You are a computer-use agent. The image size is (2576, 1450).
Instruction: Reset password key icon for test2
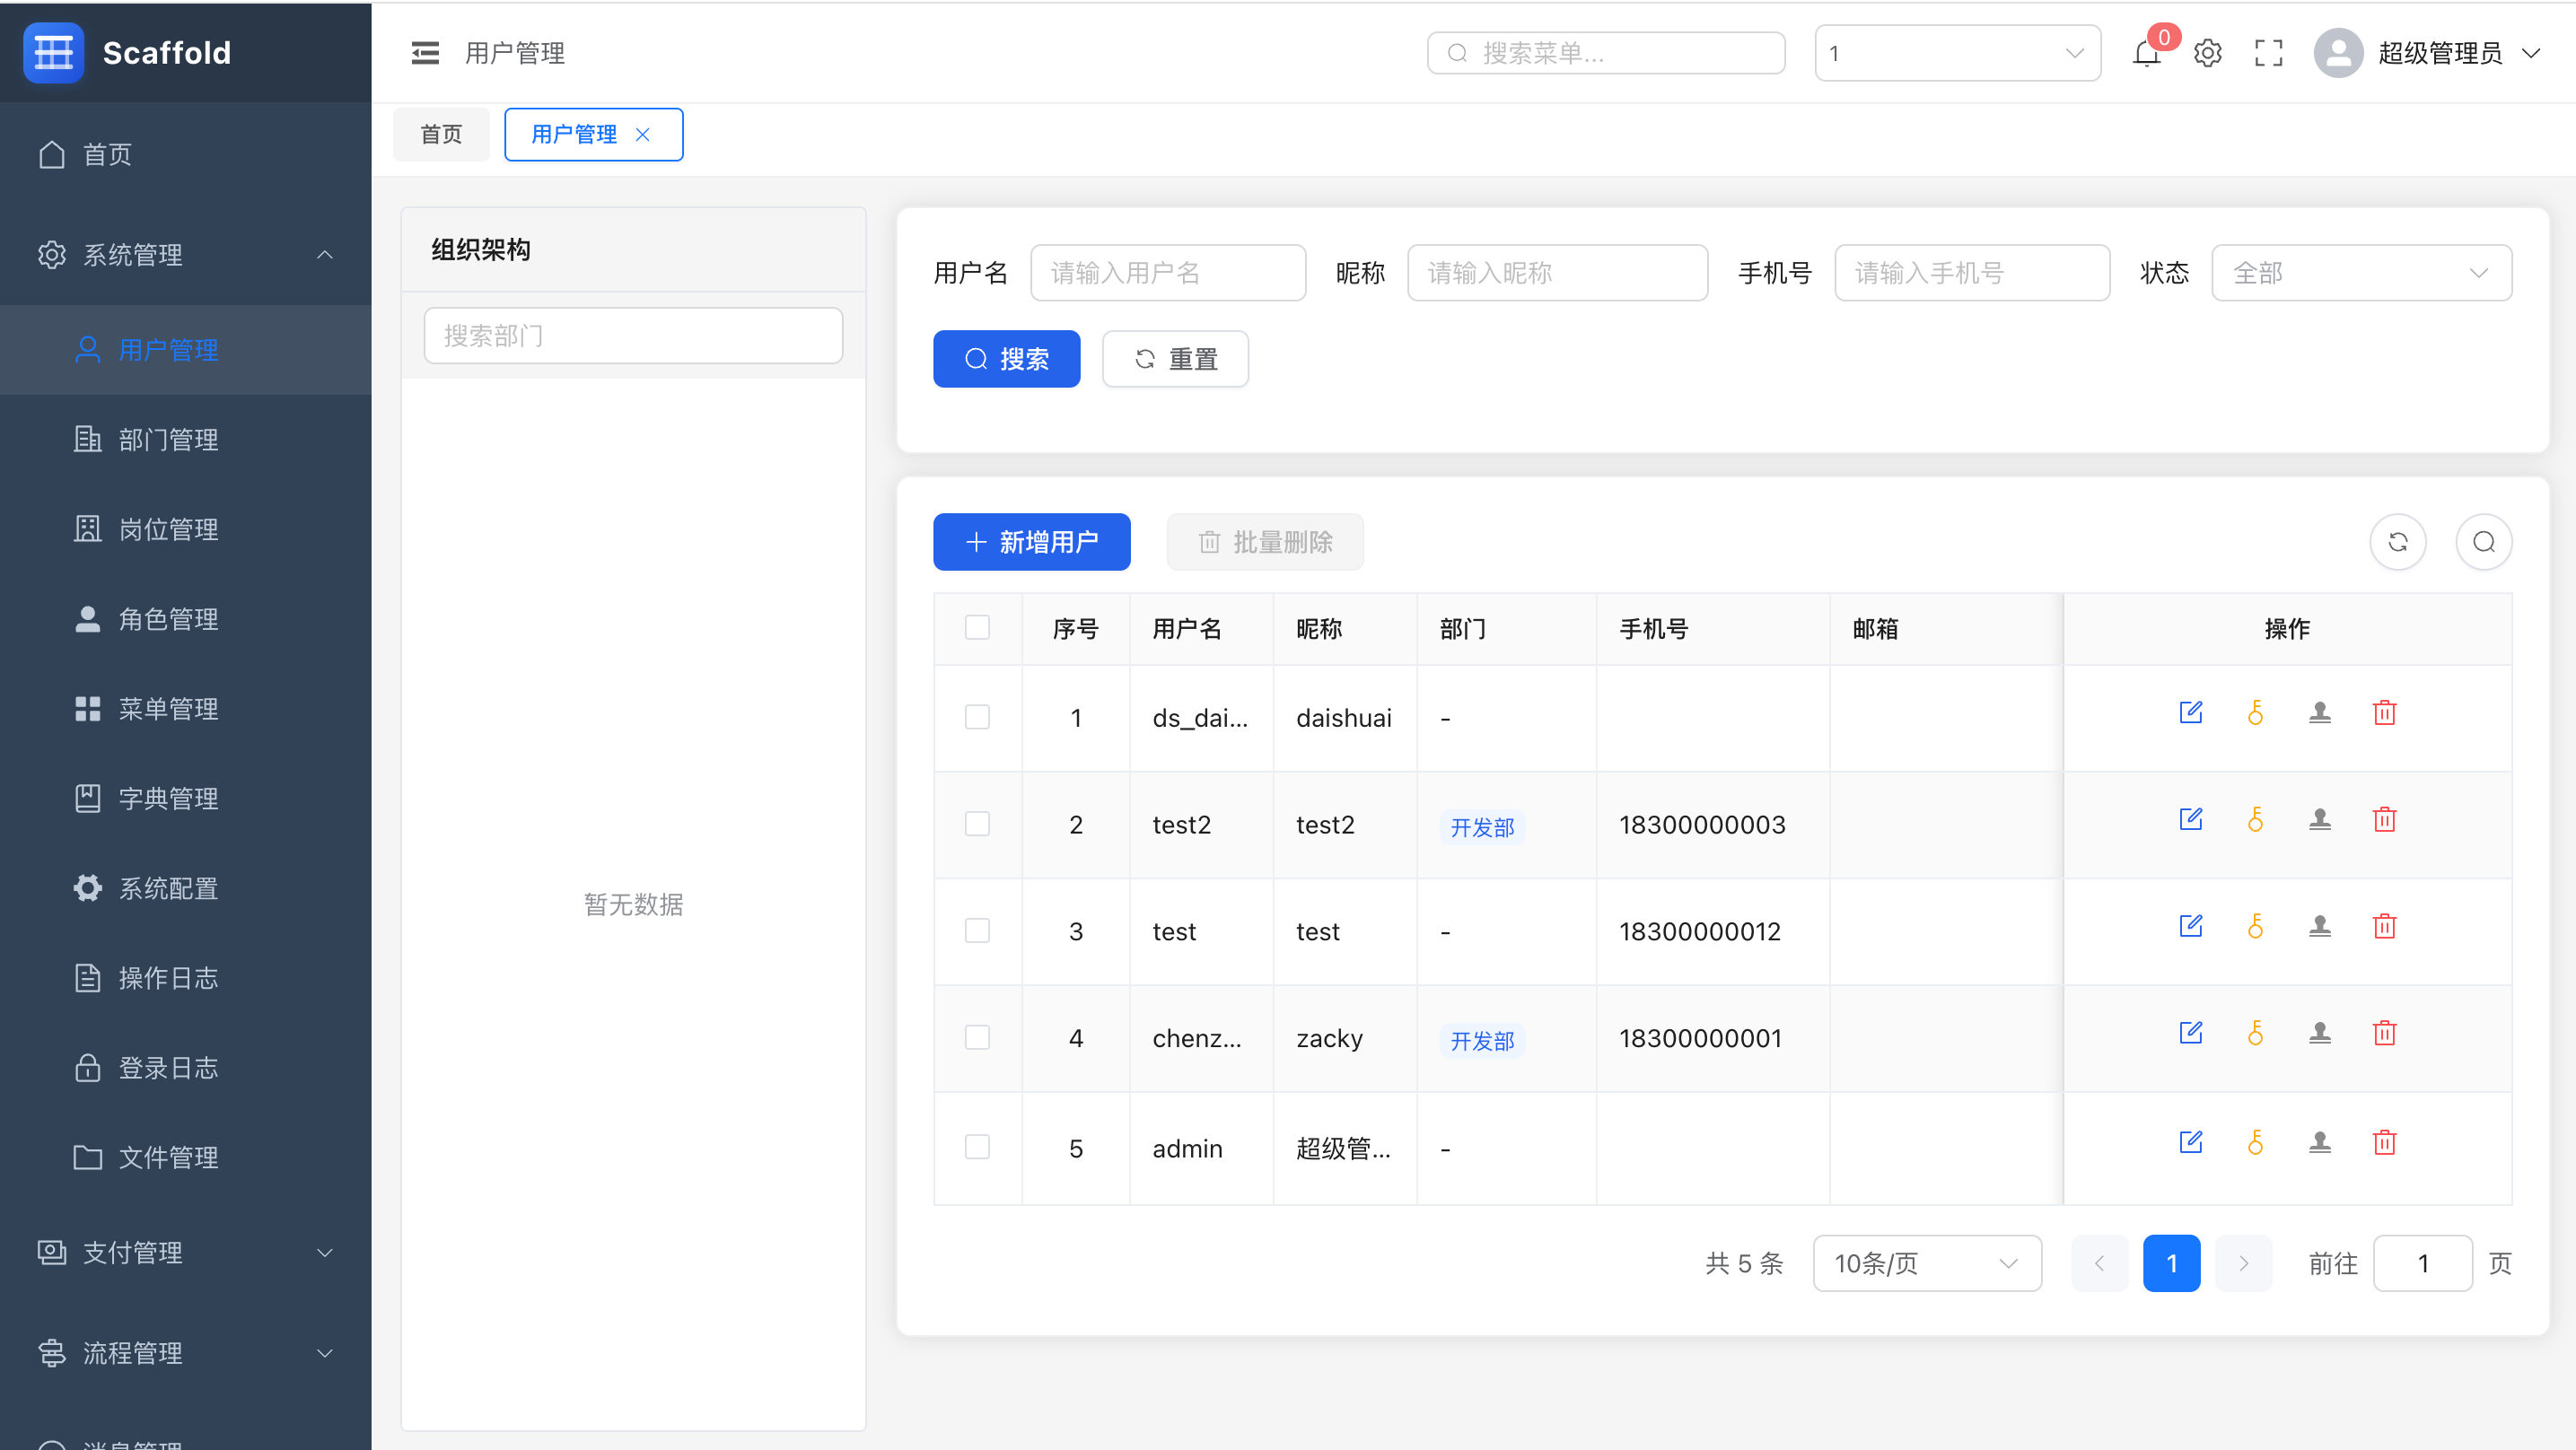pyautogui.click(x=2256, y=820)
